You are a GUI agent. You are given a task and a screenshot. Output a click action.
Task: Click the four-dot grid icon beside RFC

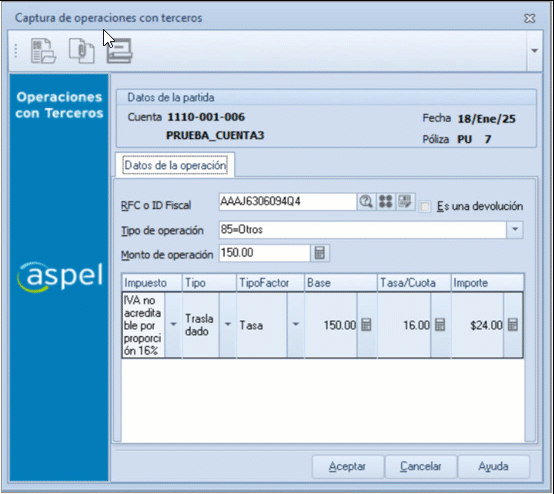click(385, 202)
